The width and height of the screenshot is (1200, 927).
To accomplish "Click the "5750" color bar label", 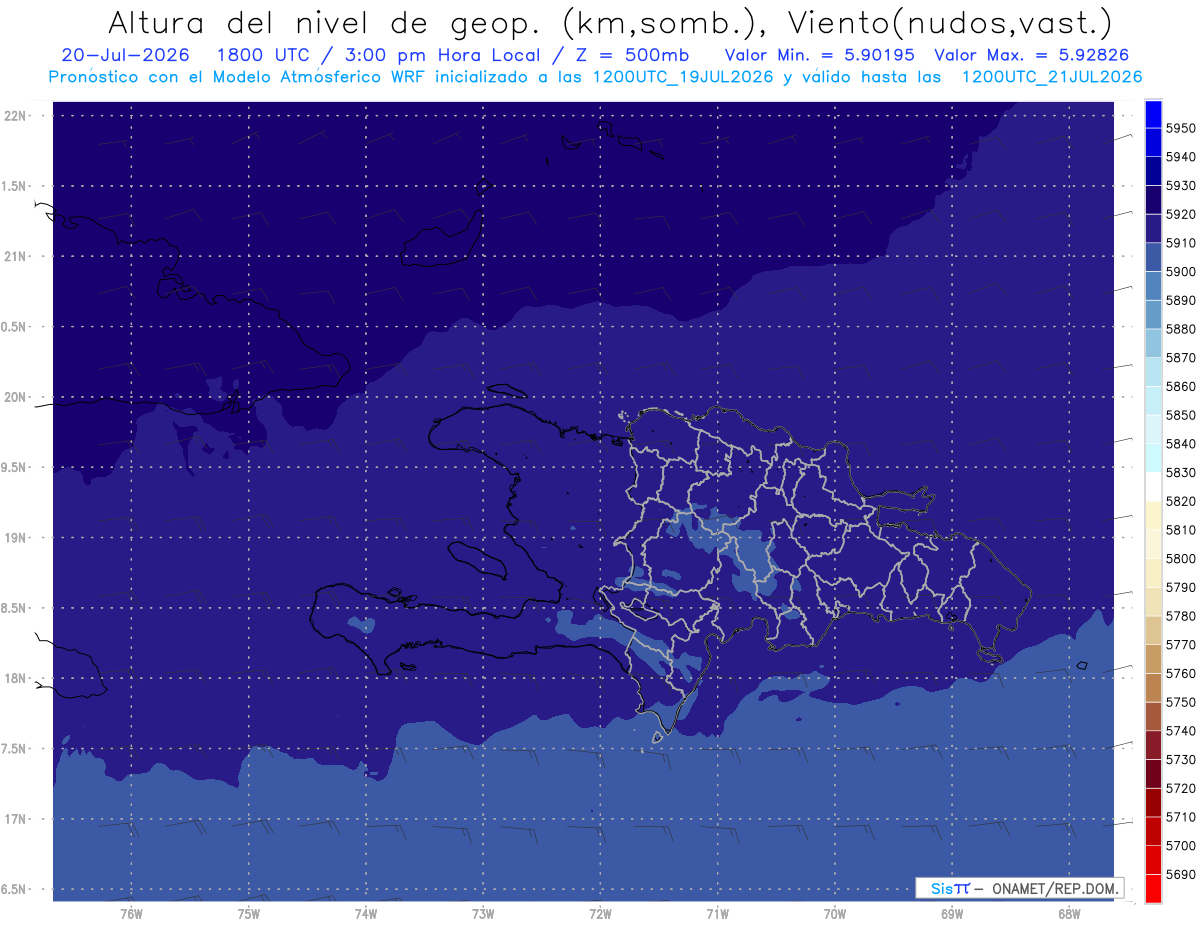I will click(x=1181, y=702).
